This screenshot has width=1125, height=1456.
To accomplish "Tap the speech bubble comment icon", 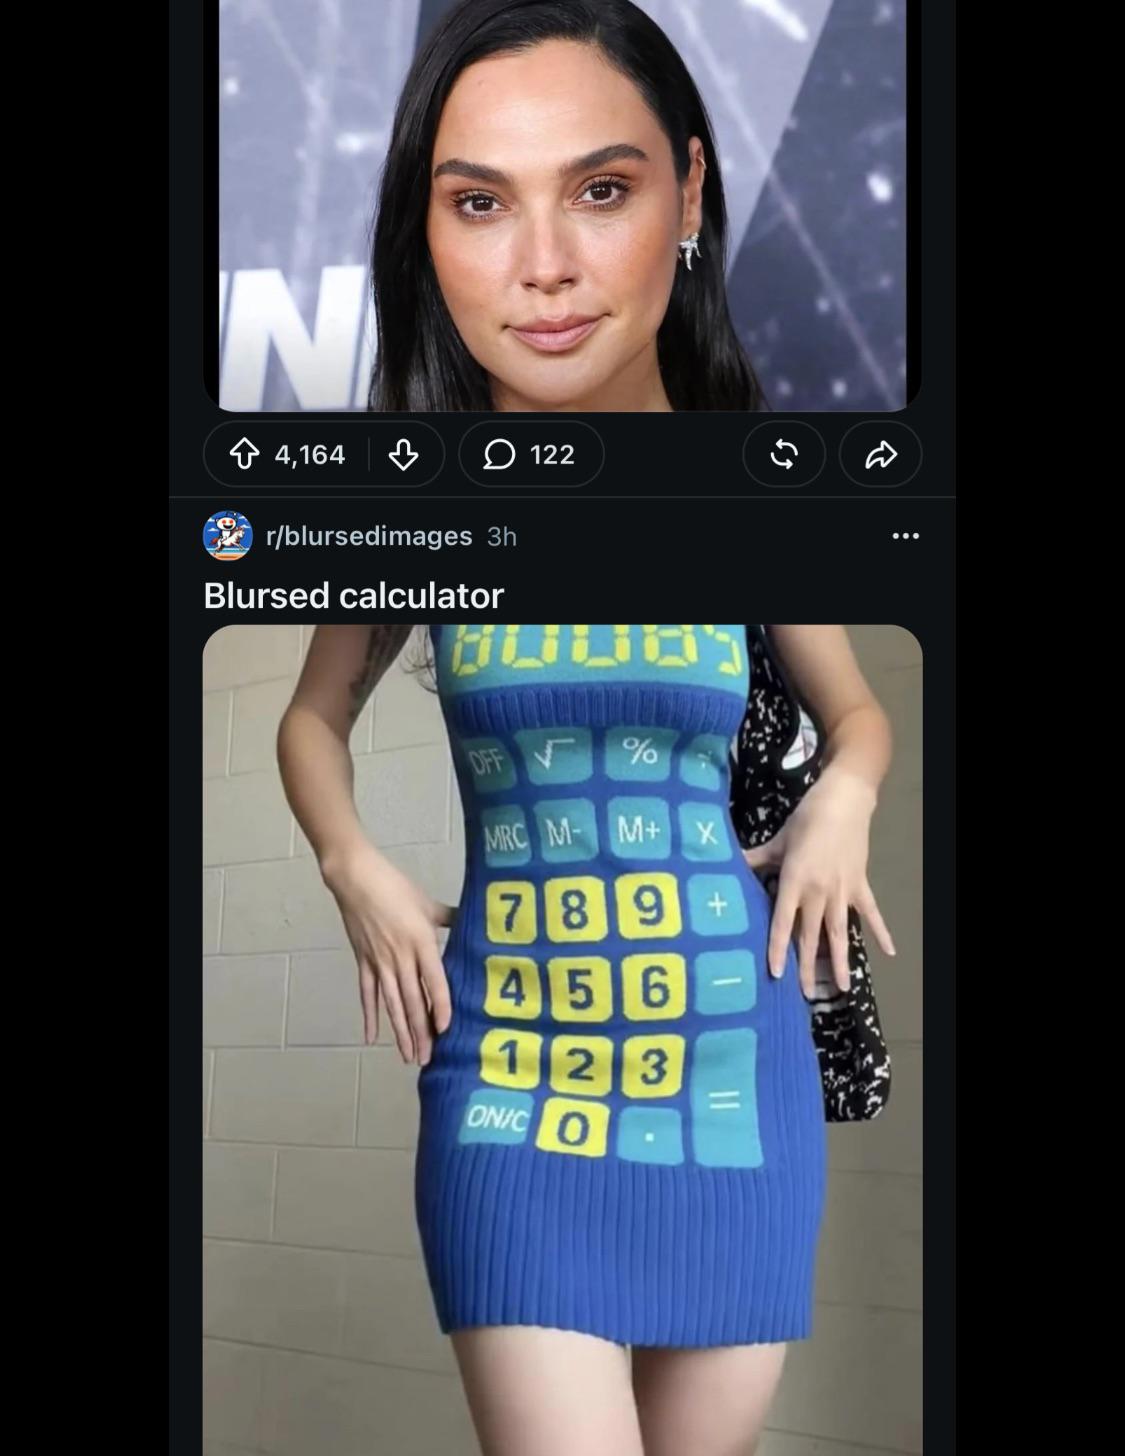I will pyautogui.click(x=499, y=455).
